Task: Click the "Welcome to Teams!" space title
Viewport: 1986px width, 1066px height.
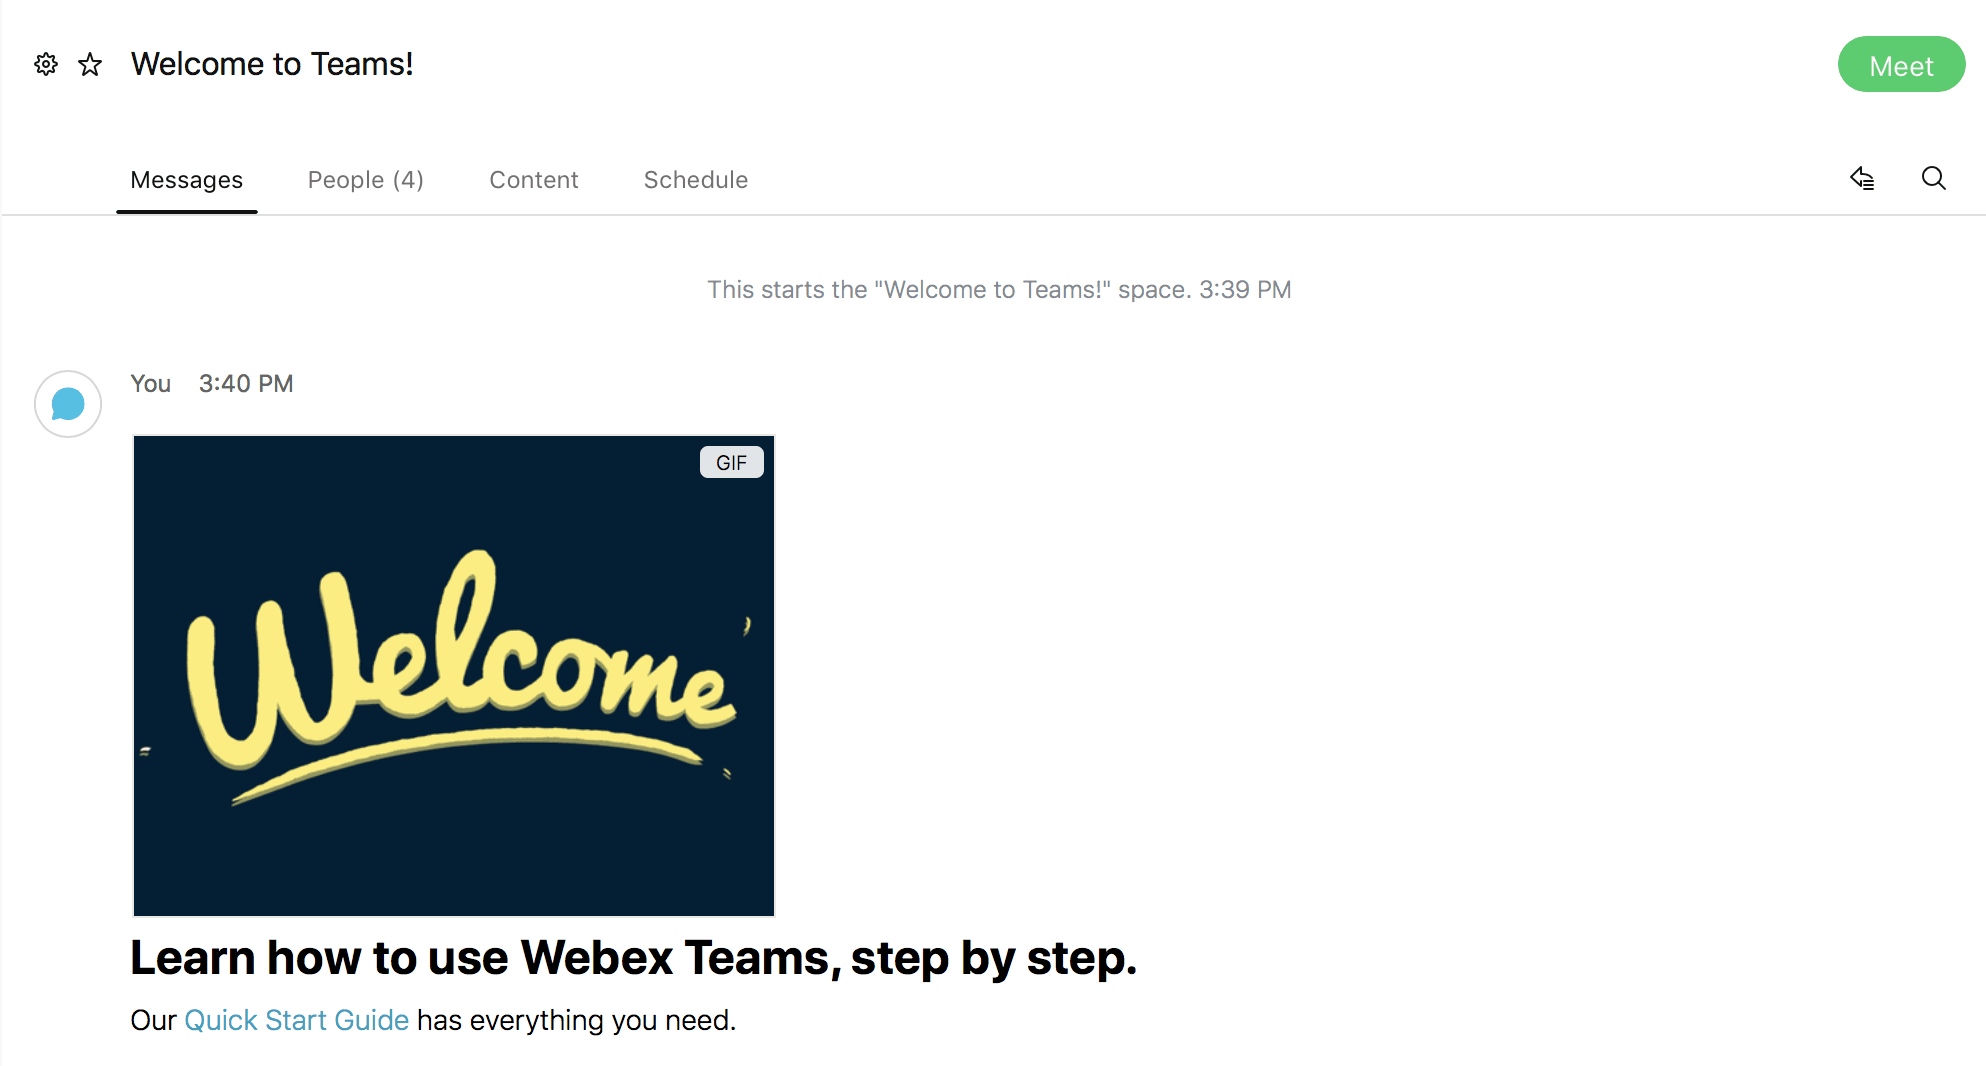Action: (272, 64)
